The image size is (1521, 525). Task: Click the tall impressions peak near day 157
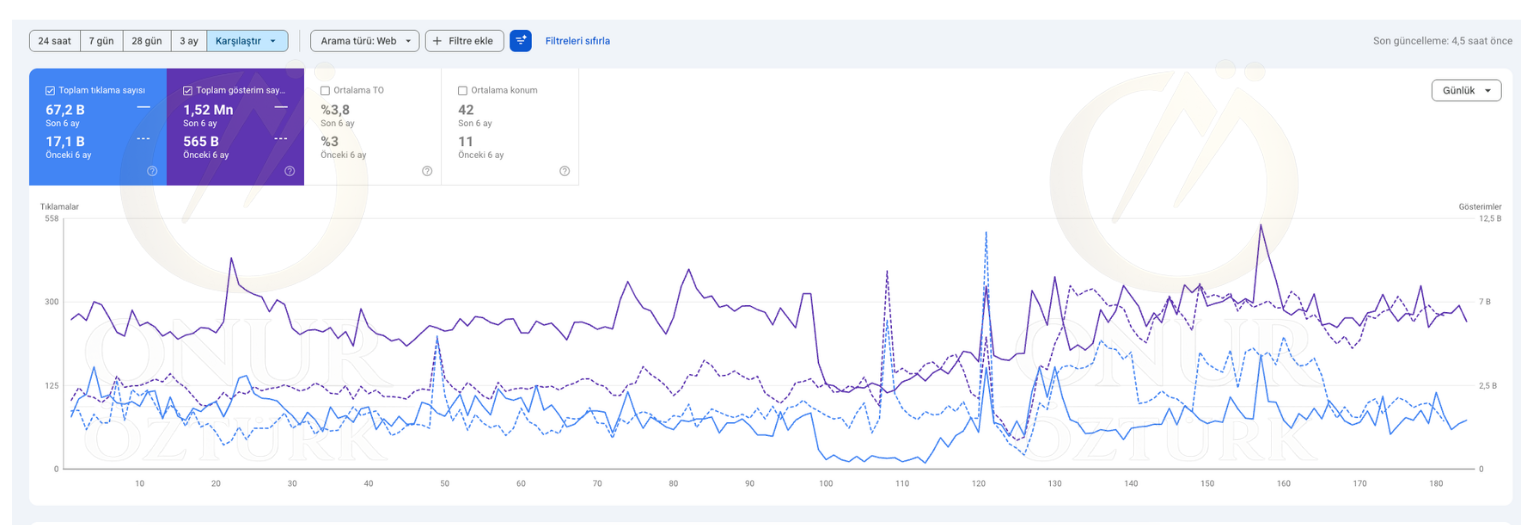(x=1260, y=226)
